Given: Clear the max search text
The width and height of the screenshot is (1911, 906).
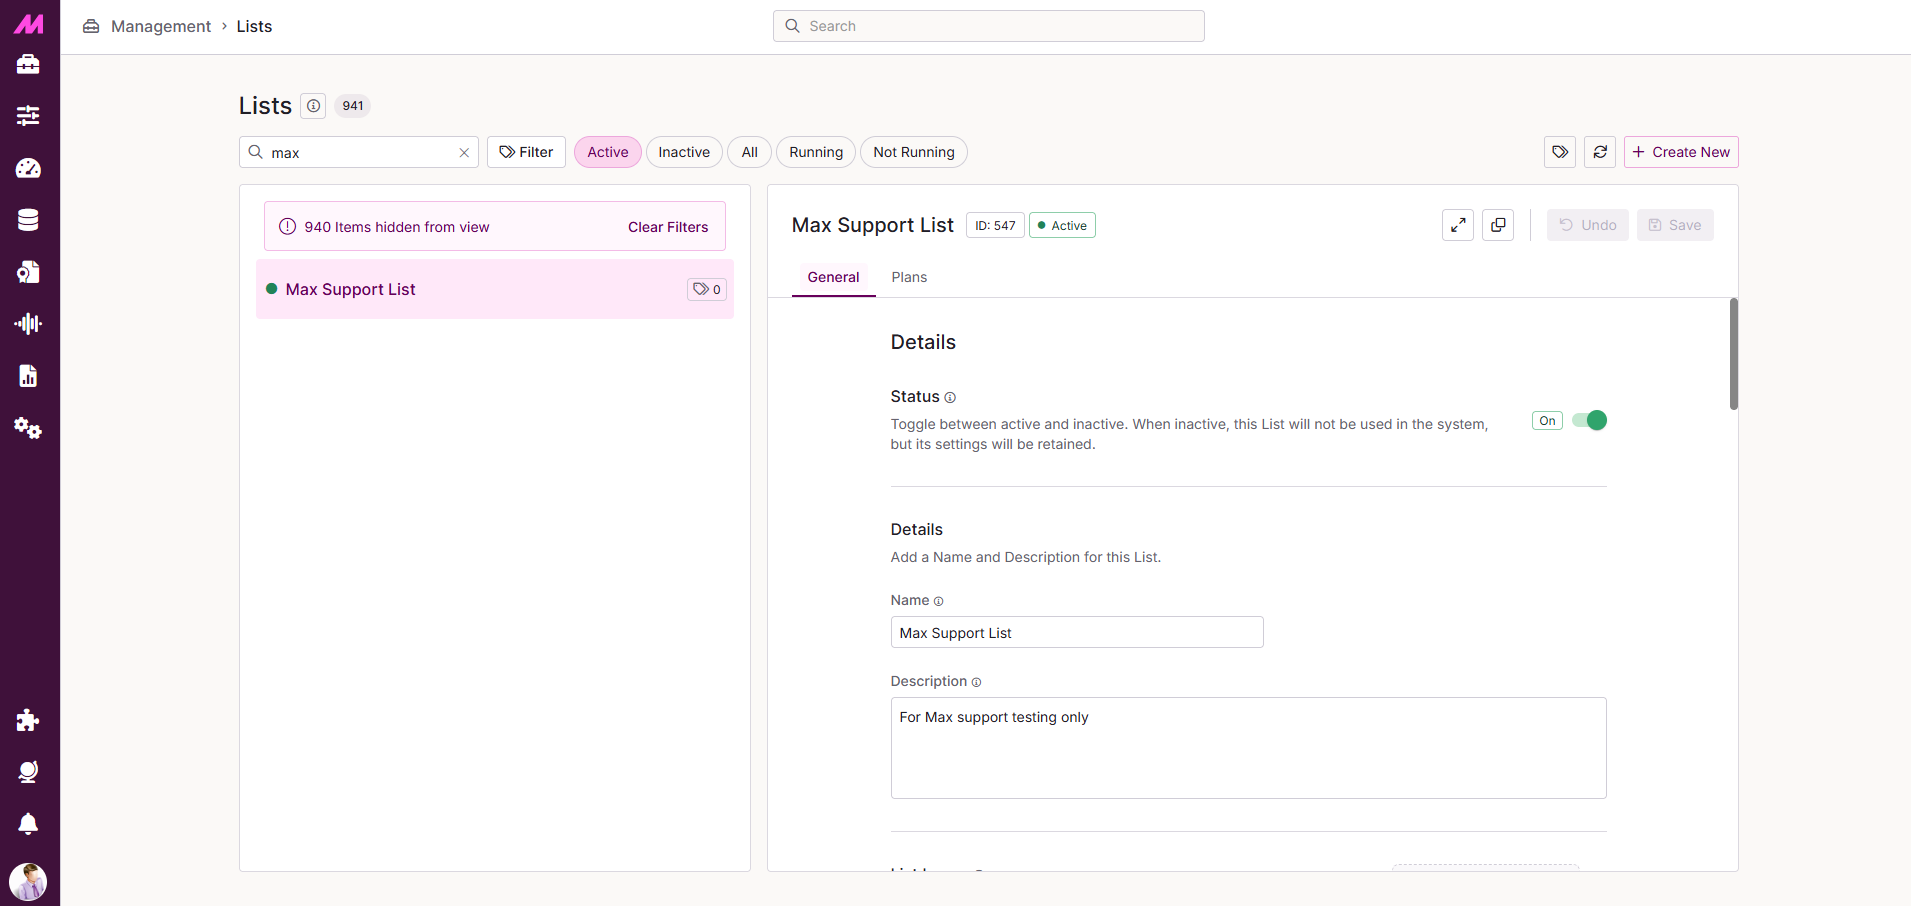Looking at the screenshot, I should coord(464,153).
